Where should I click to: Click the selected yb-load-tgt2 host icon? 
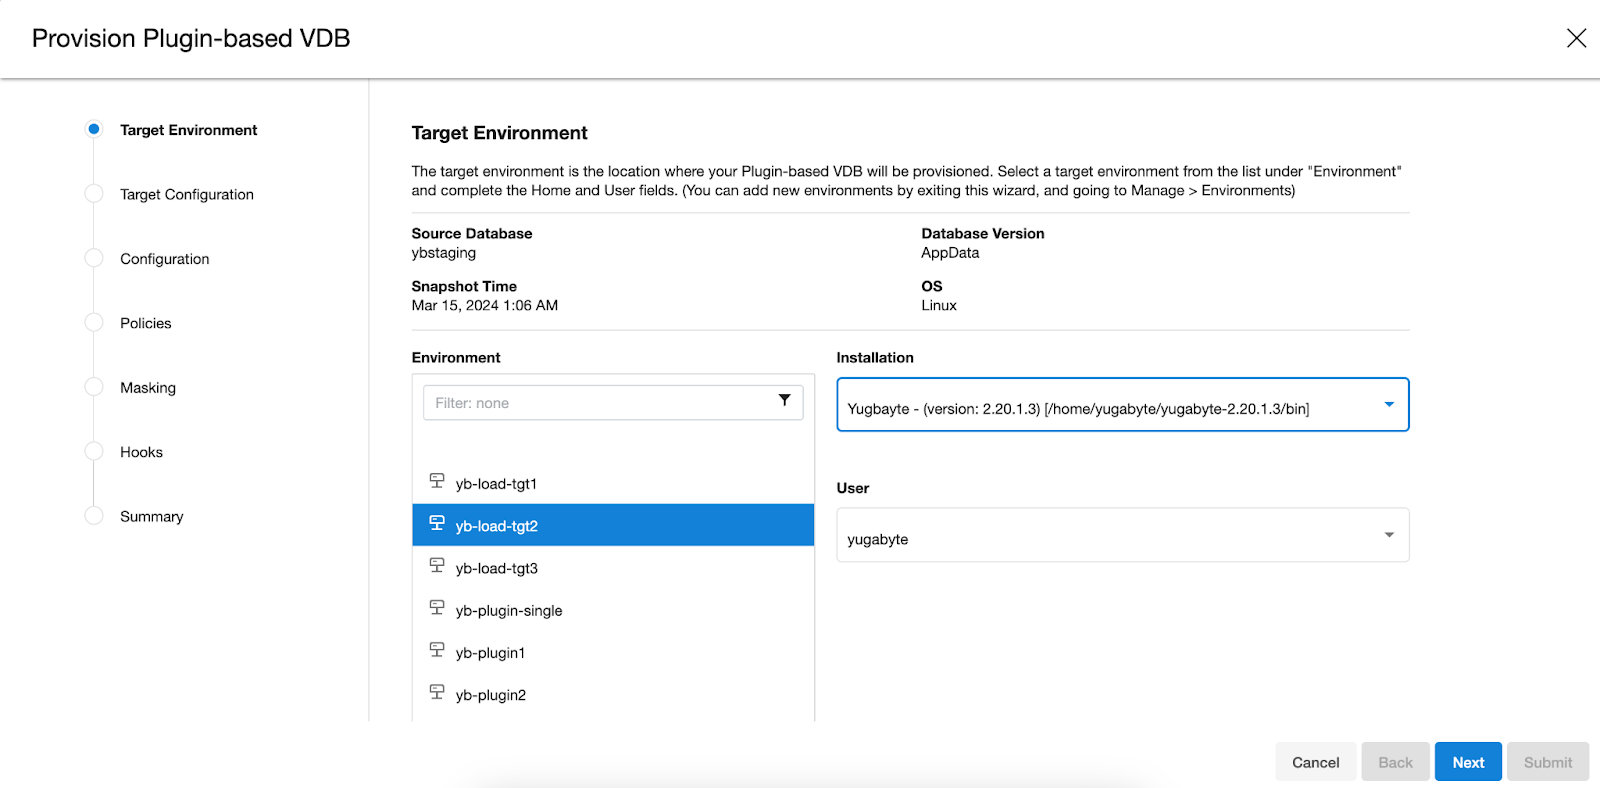(437, 523)
